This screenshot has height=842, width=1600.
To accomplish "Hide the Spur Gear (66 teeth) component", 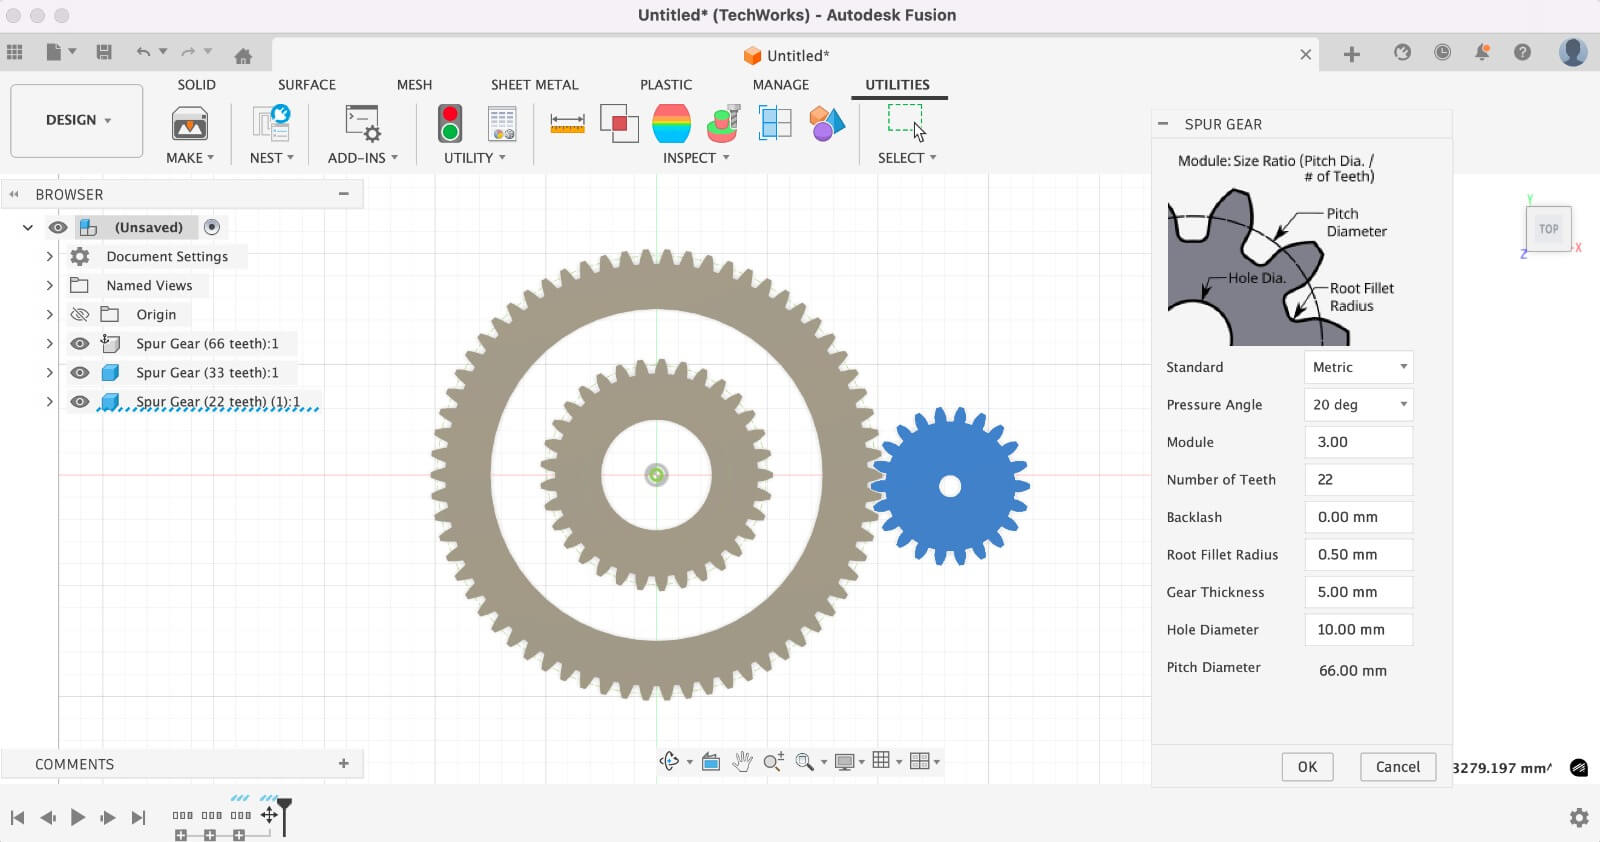I will (x=80, y=344).
